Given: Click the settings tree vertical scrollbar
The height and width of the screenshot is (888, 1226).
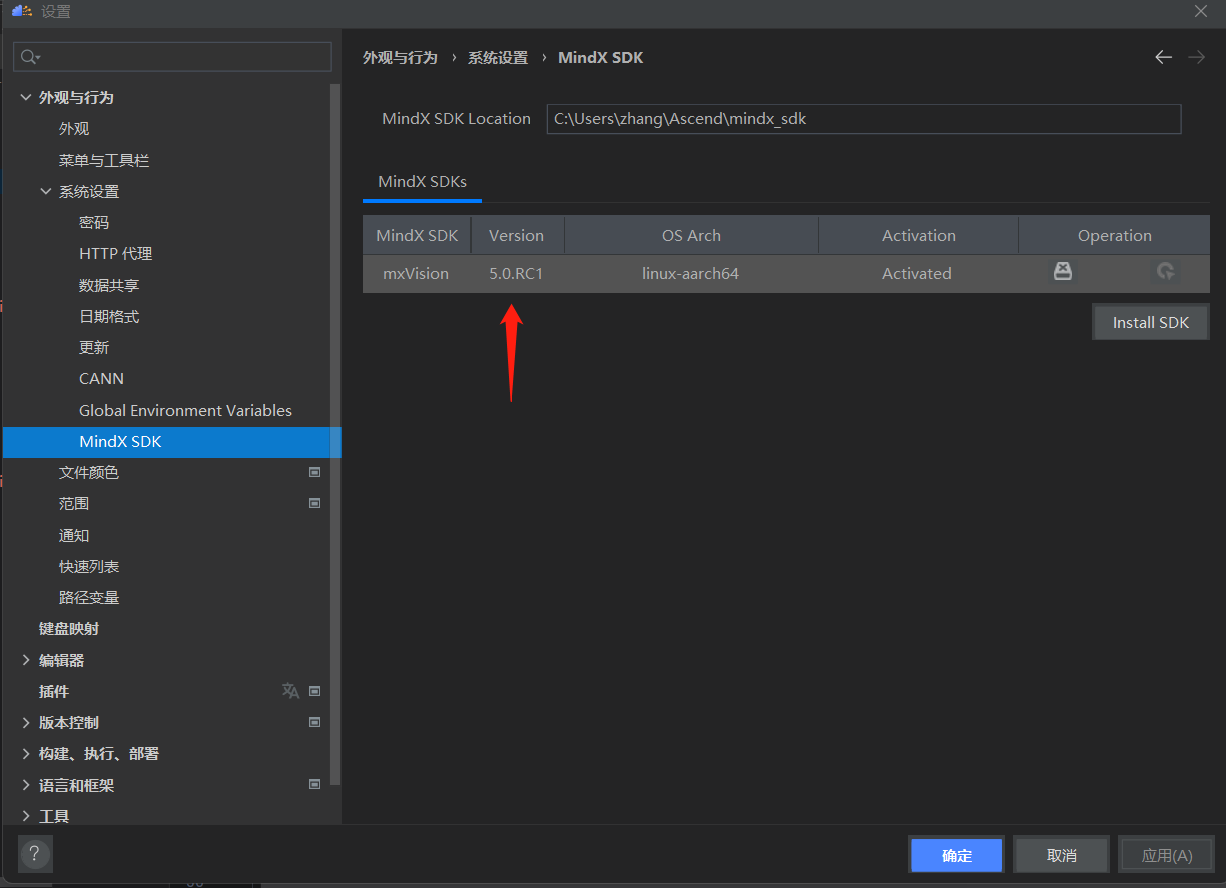Looking at the screenshot, I should [x=336, y=435].
